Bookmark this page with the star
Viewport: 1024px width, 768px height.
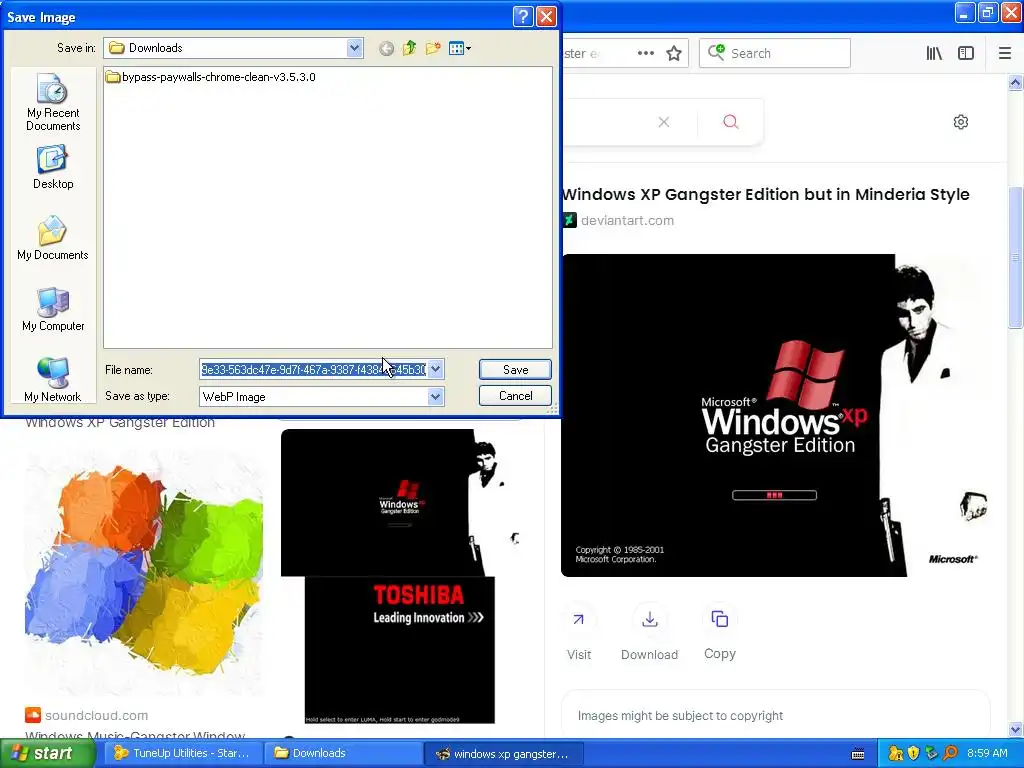[x=674, y=54]
